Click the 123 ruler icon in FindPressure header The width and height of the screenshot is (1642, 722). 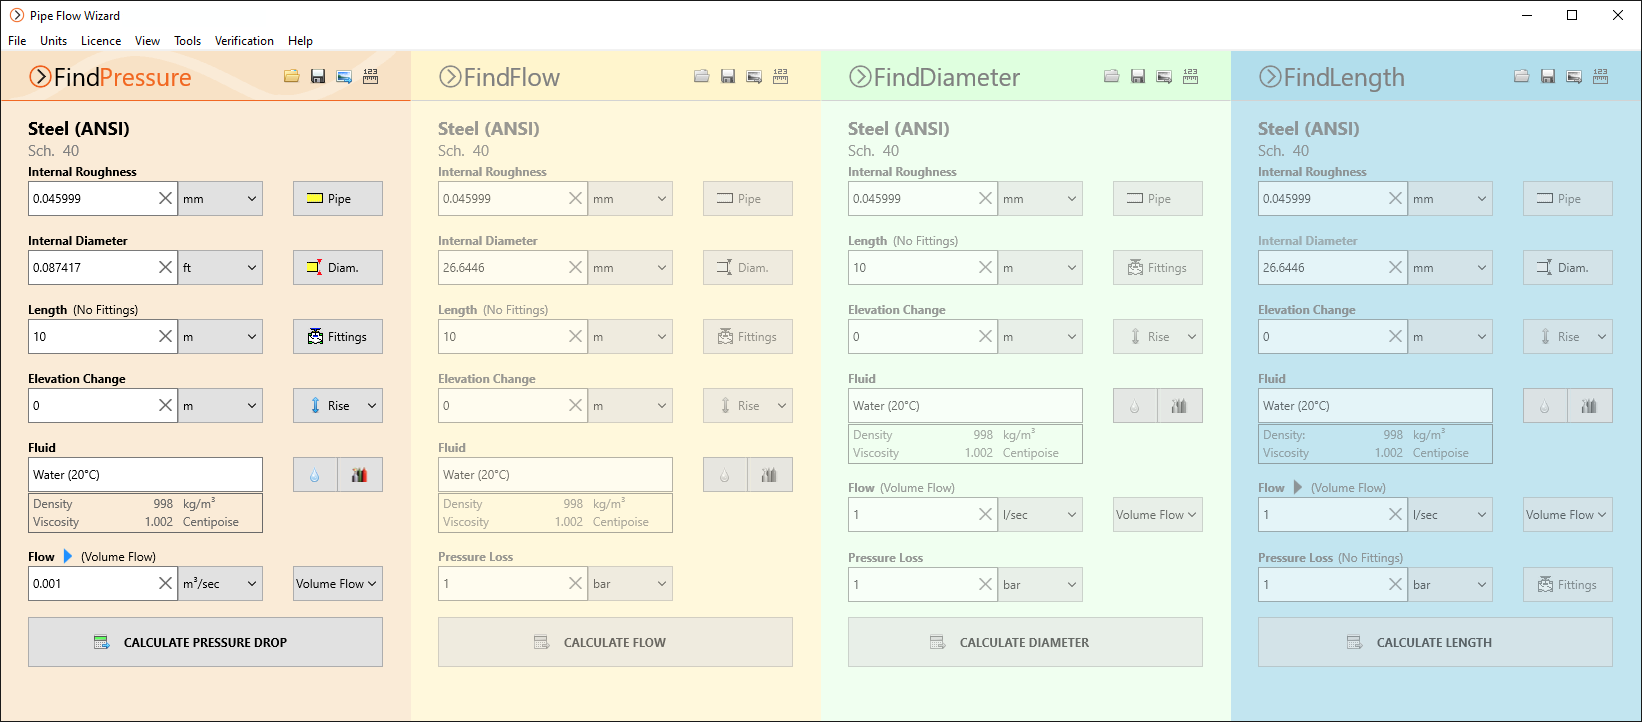pos(370,76)
